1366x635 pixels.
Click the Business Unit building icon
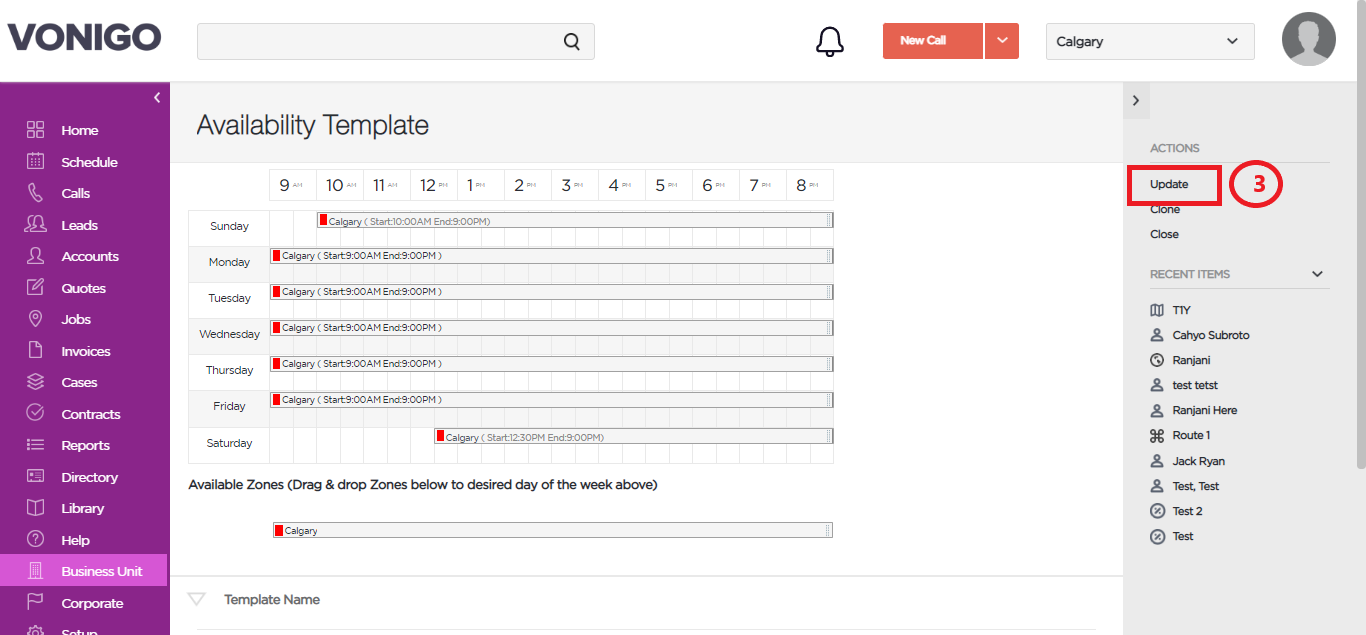36,571
